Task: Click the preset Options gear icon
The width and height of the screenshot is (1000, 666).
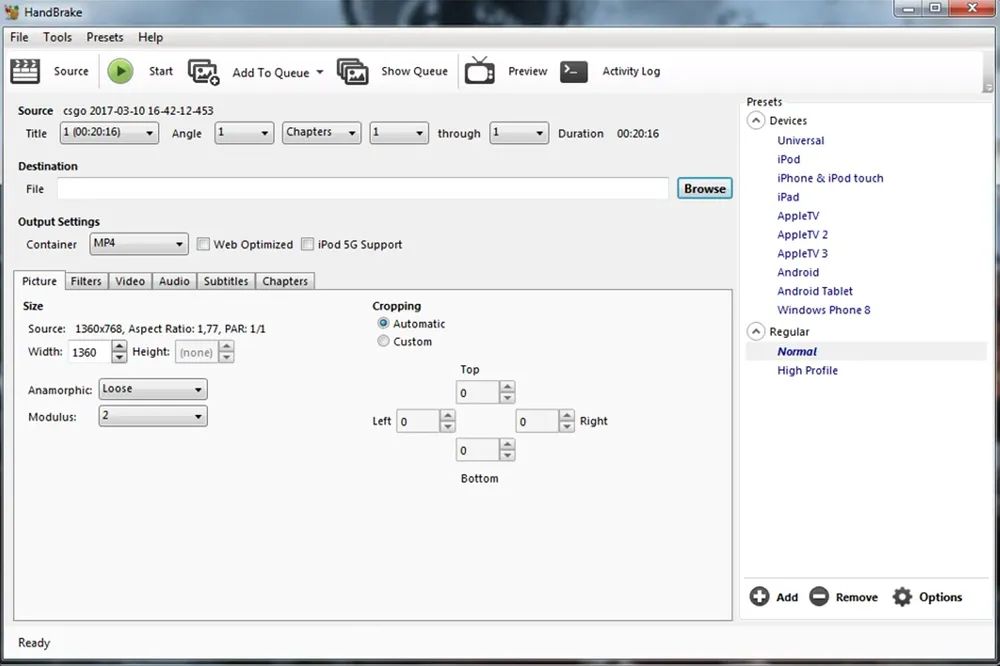Action: tap(902, 597)
